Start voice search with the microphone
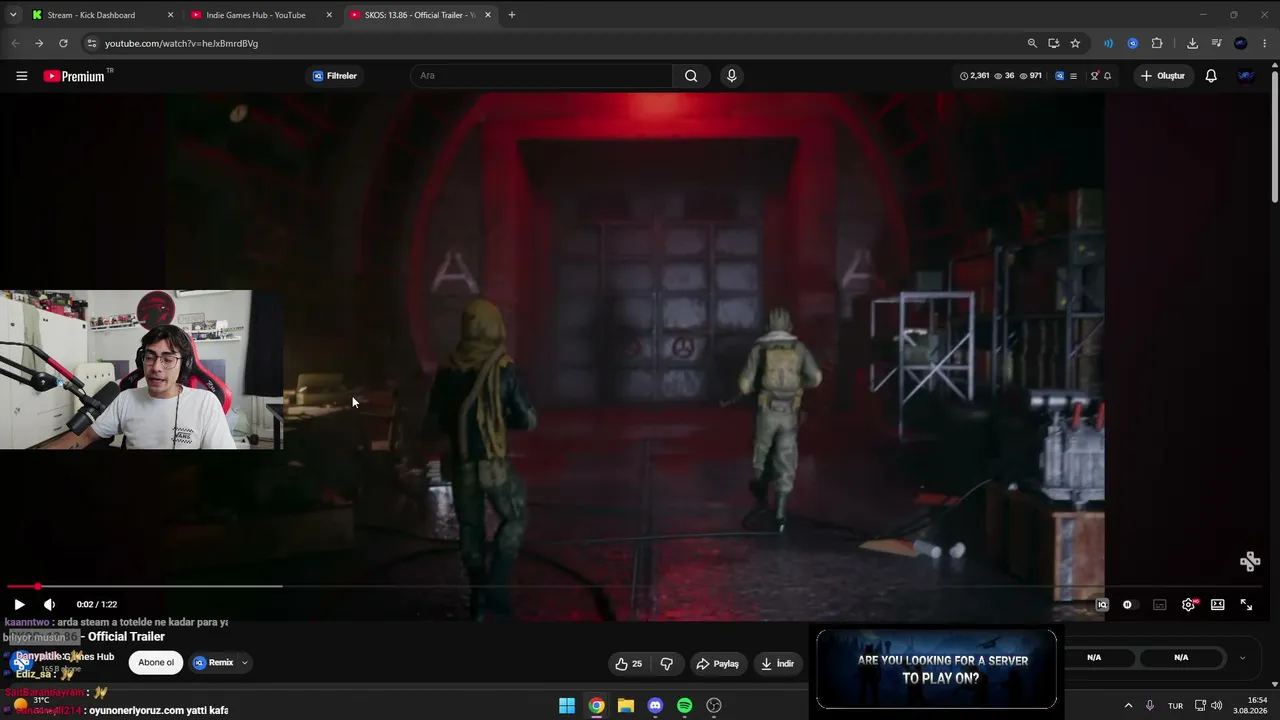The width and height of the screenshot is (1280, 720). point(732,76)
